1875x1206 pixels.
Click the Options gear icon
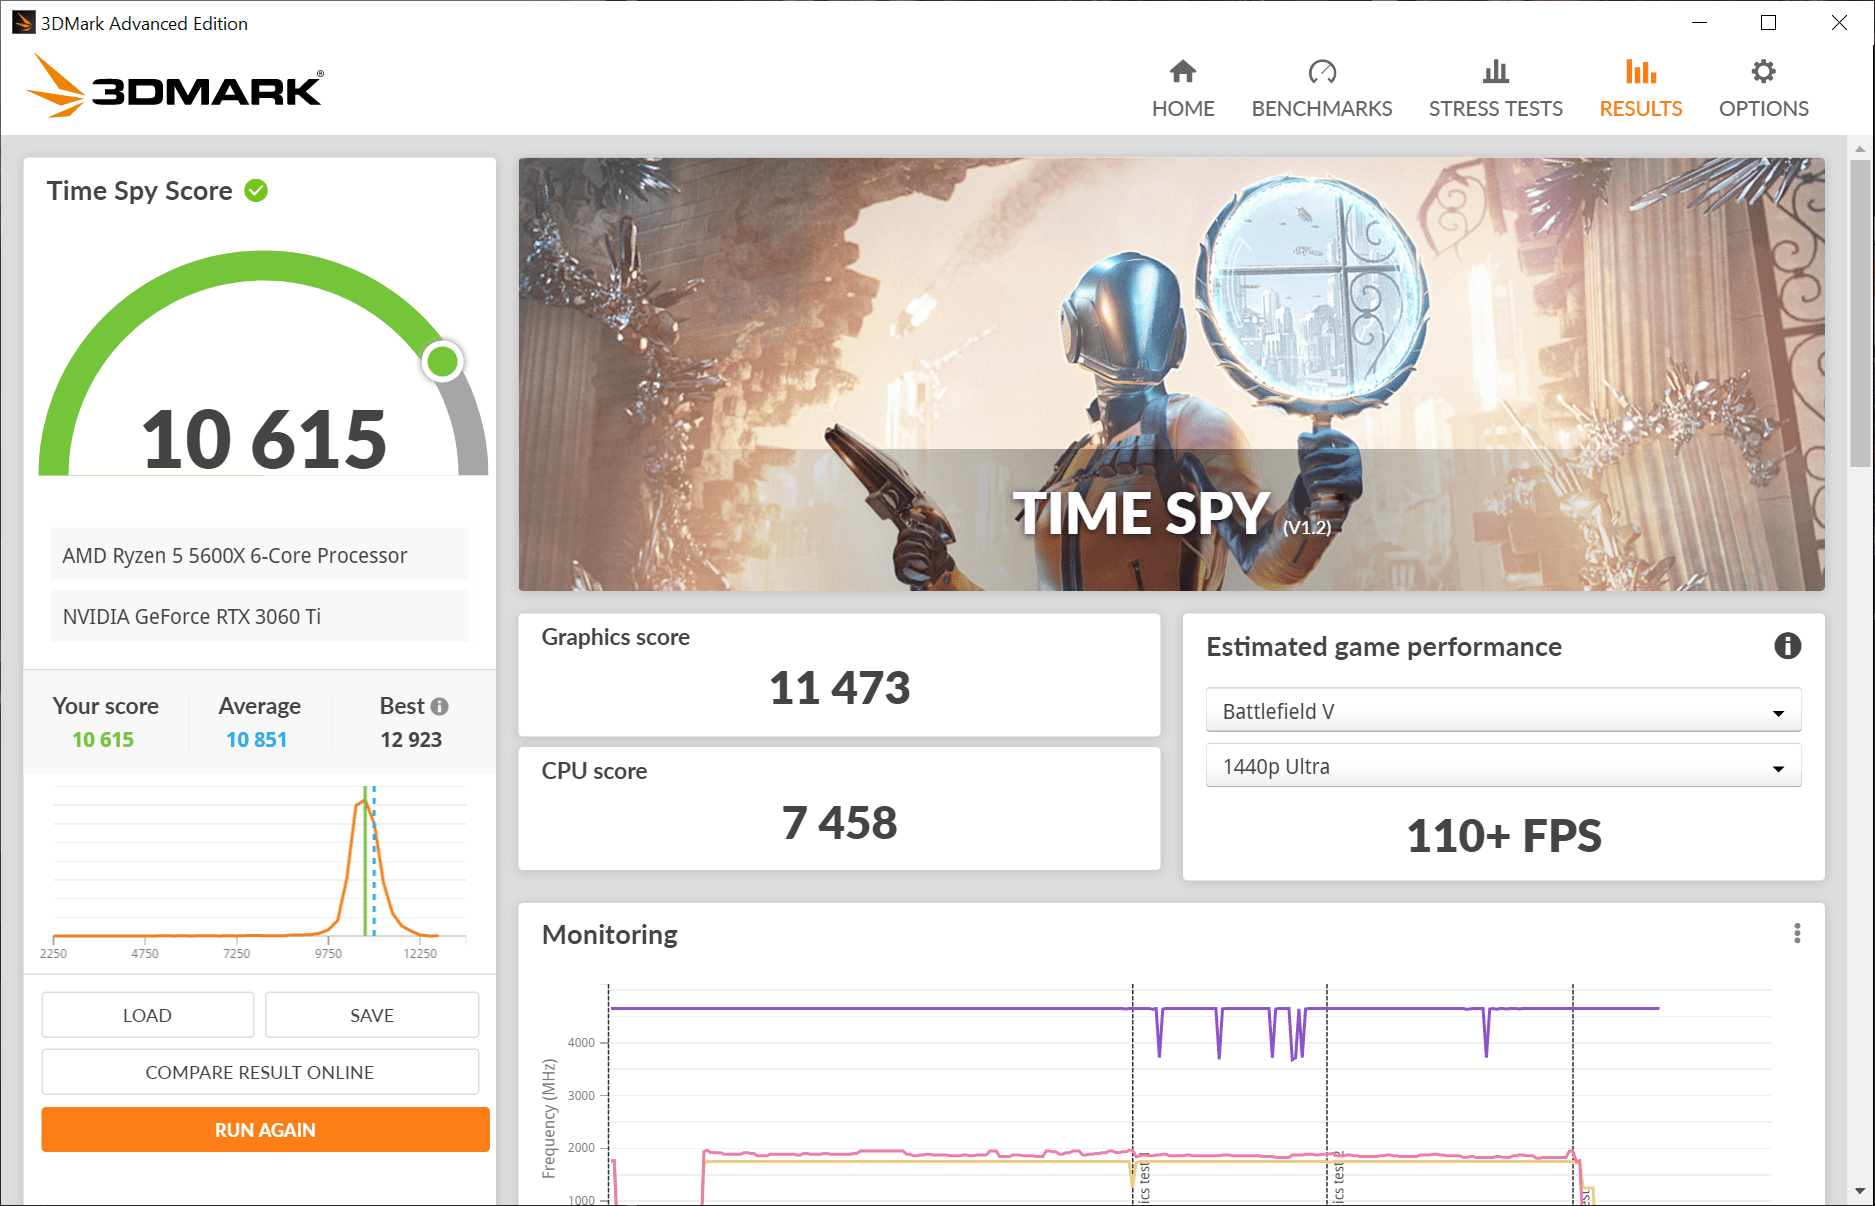[1763, 72]
